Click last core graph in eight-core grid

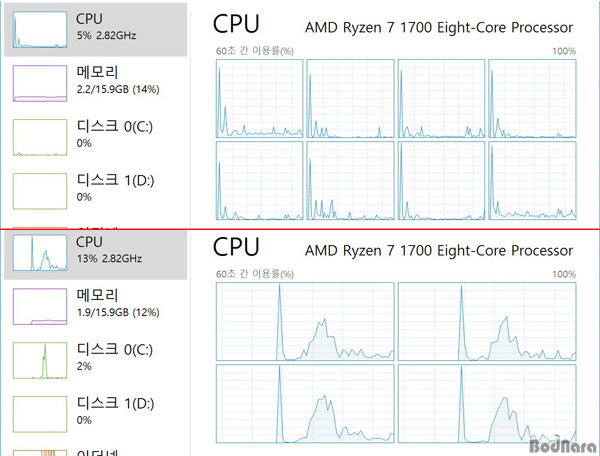(532, 181)
